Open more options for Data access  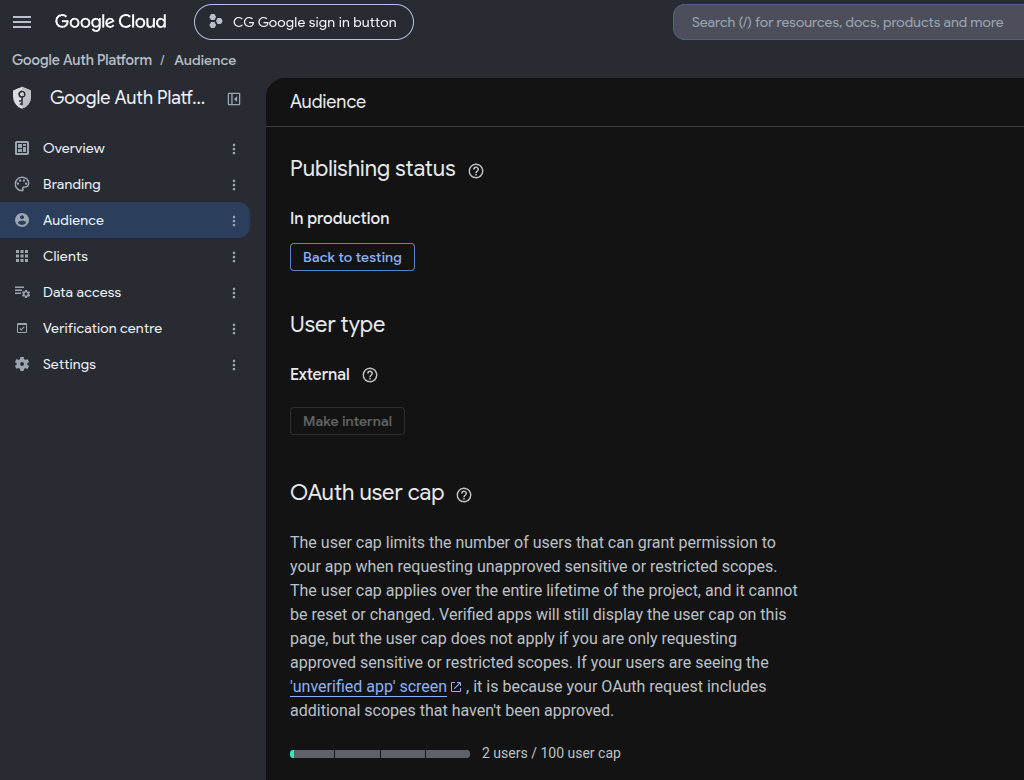(234, 293)
